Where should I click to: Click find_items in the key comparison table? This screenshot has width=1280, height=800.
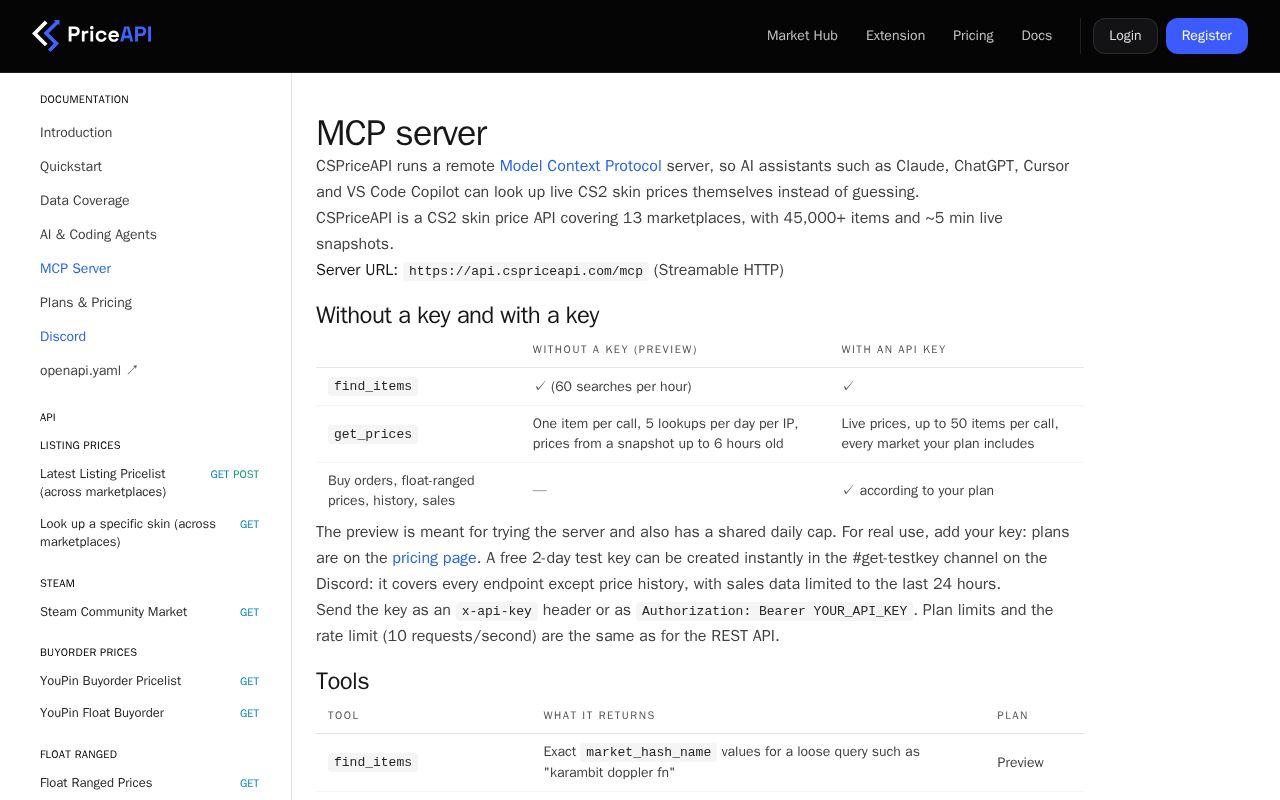[x=373, y=386]
